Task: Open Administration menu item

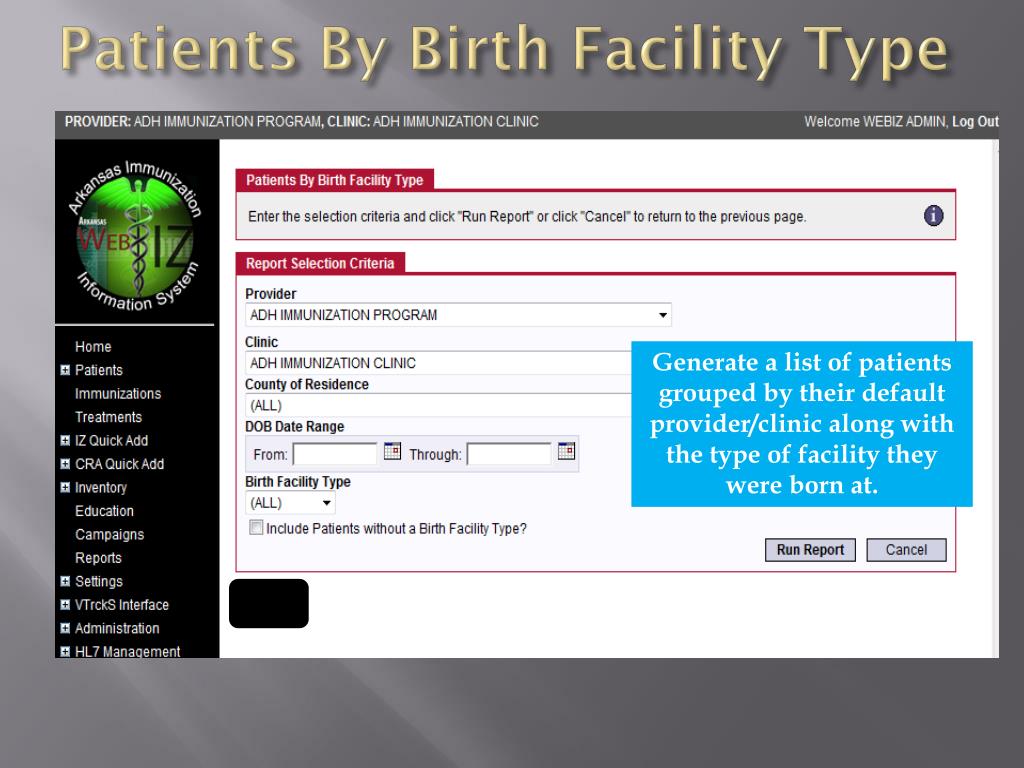Action: point(117,628)
